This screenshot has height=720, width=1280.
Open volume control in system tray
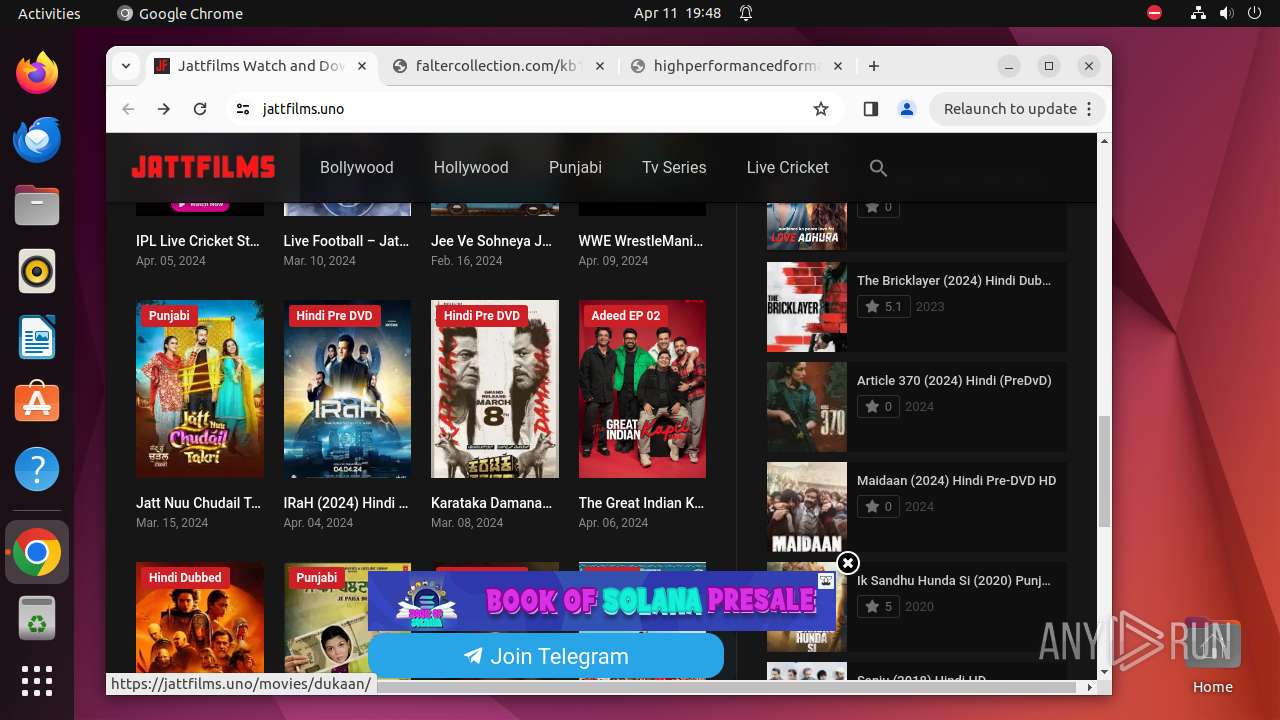pyautogui.click(x=1226, y=13)
